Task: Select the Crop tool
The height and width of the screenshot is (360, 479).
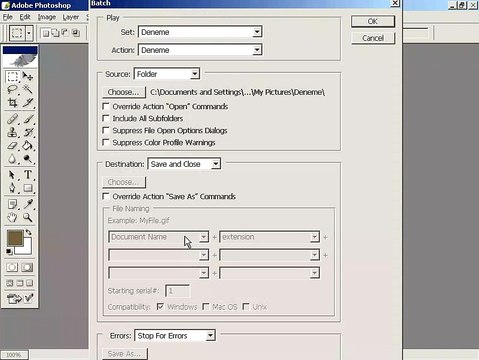Action: tap(13, 103)
